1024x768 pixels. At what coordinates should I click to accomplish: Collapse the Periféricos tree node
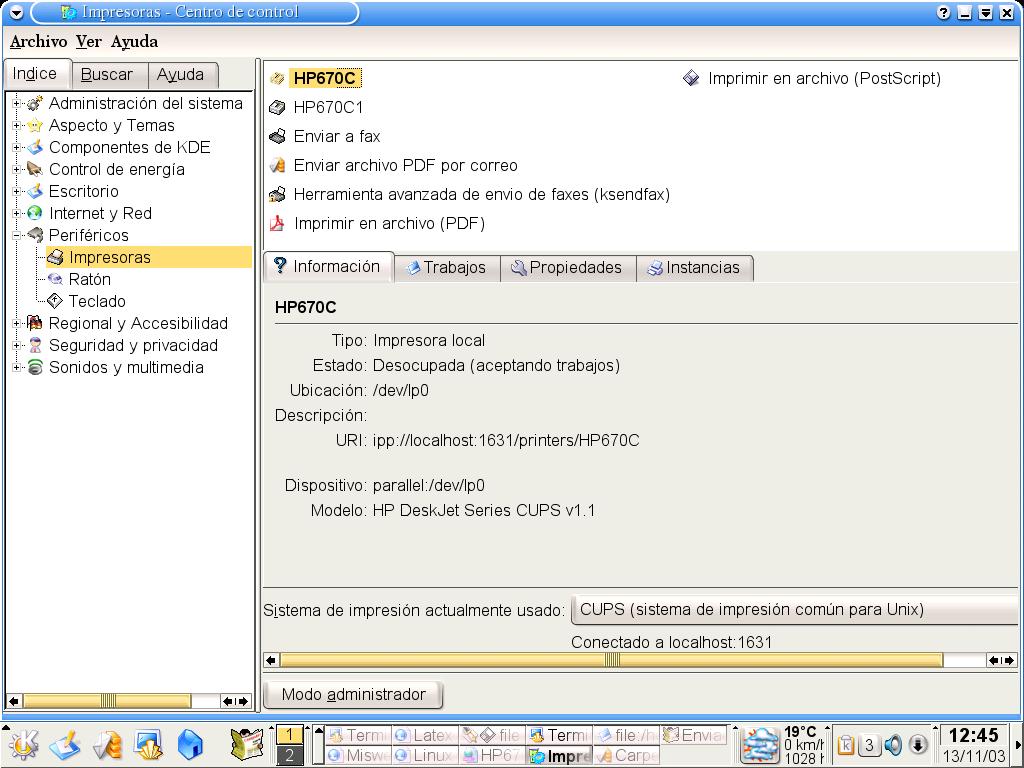tap(17, 235)
